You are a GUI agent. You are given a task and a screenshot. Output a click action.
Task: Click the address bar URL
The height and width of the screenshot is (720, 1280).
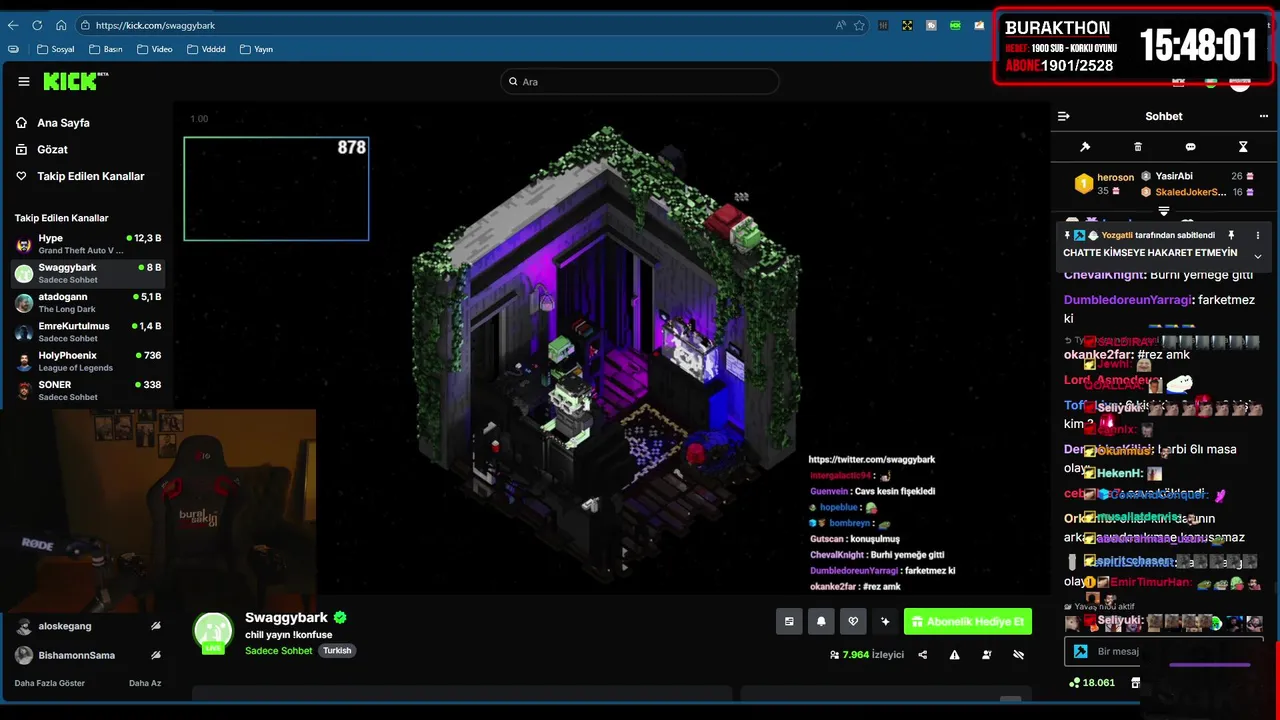click(155, 25)
